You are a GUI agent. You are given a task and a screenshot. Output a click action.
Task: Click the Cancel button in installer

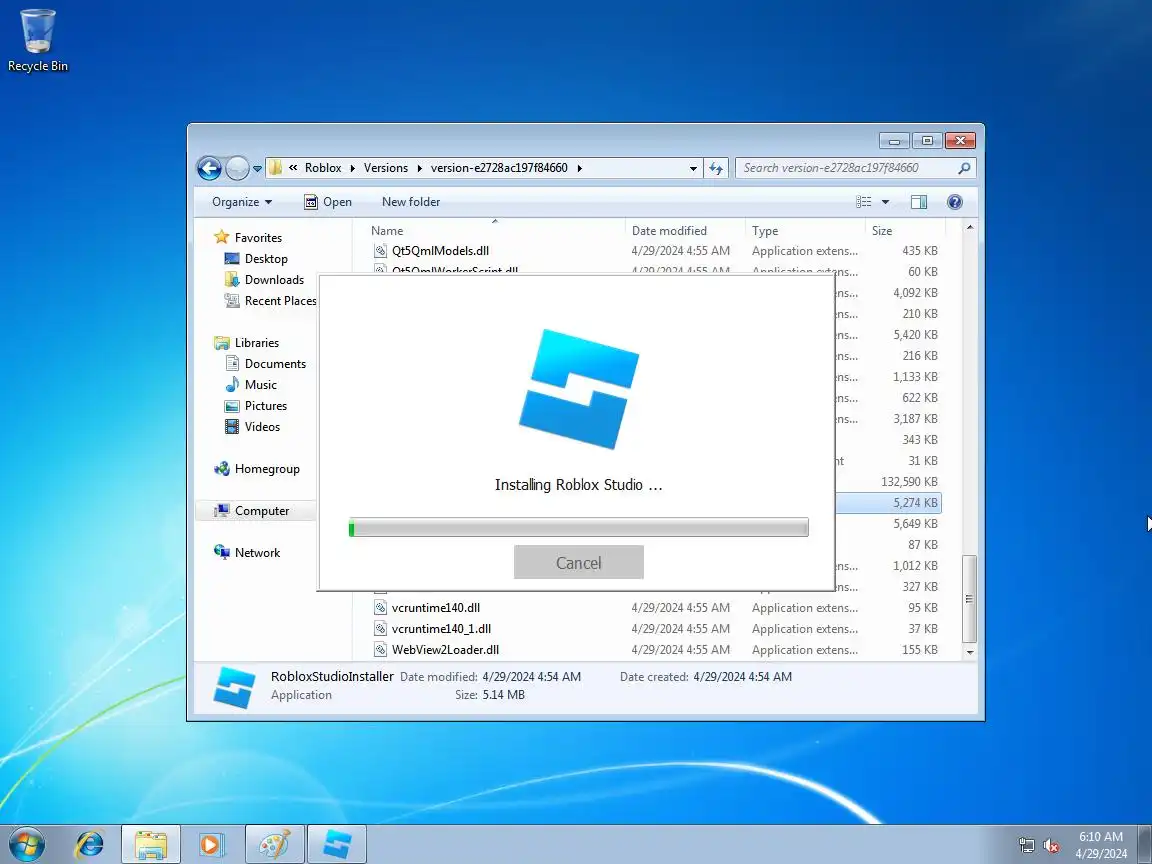point(578,562)
